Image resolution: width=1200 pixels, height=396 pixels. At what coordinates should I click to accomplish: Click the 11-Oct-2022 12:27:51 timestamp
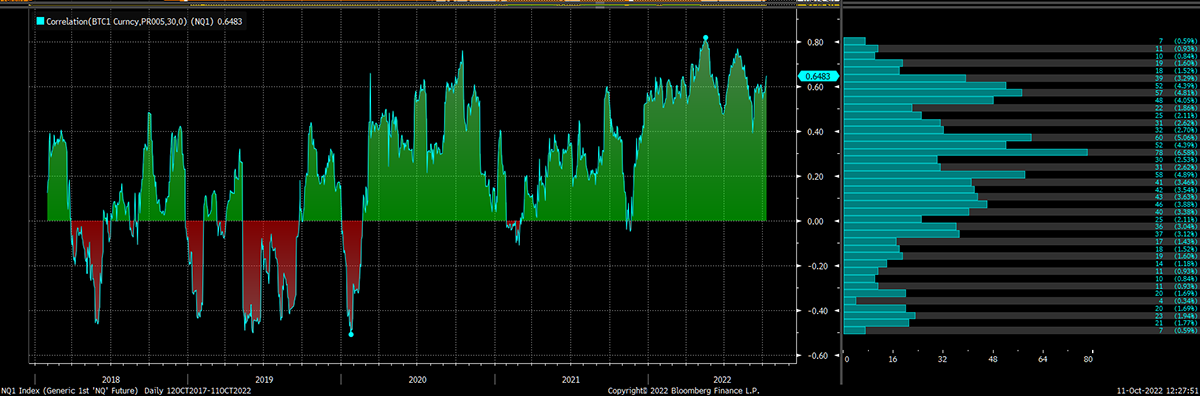pyautogui.click(x=1158, y=391)
